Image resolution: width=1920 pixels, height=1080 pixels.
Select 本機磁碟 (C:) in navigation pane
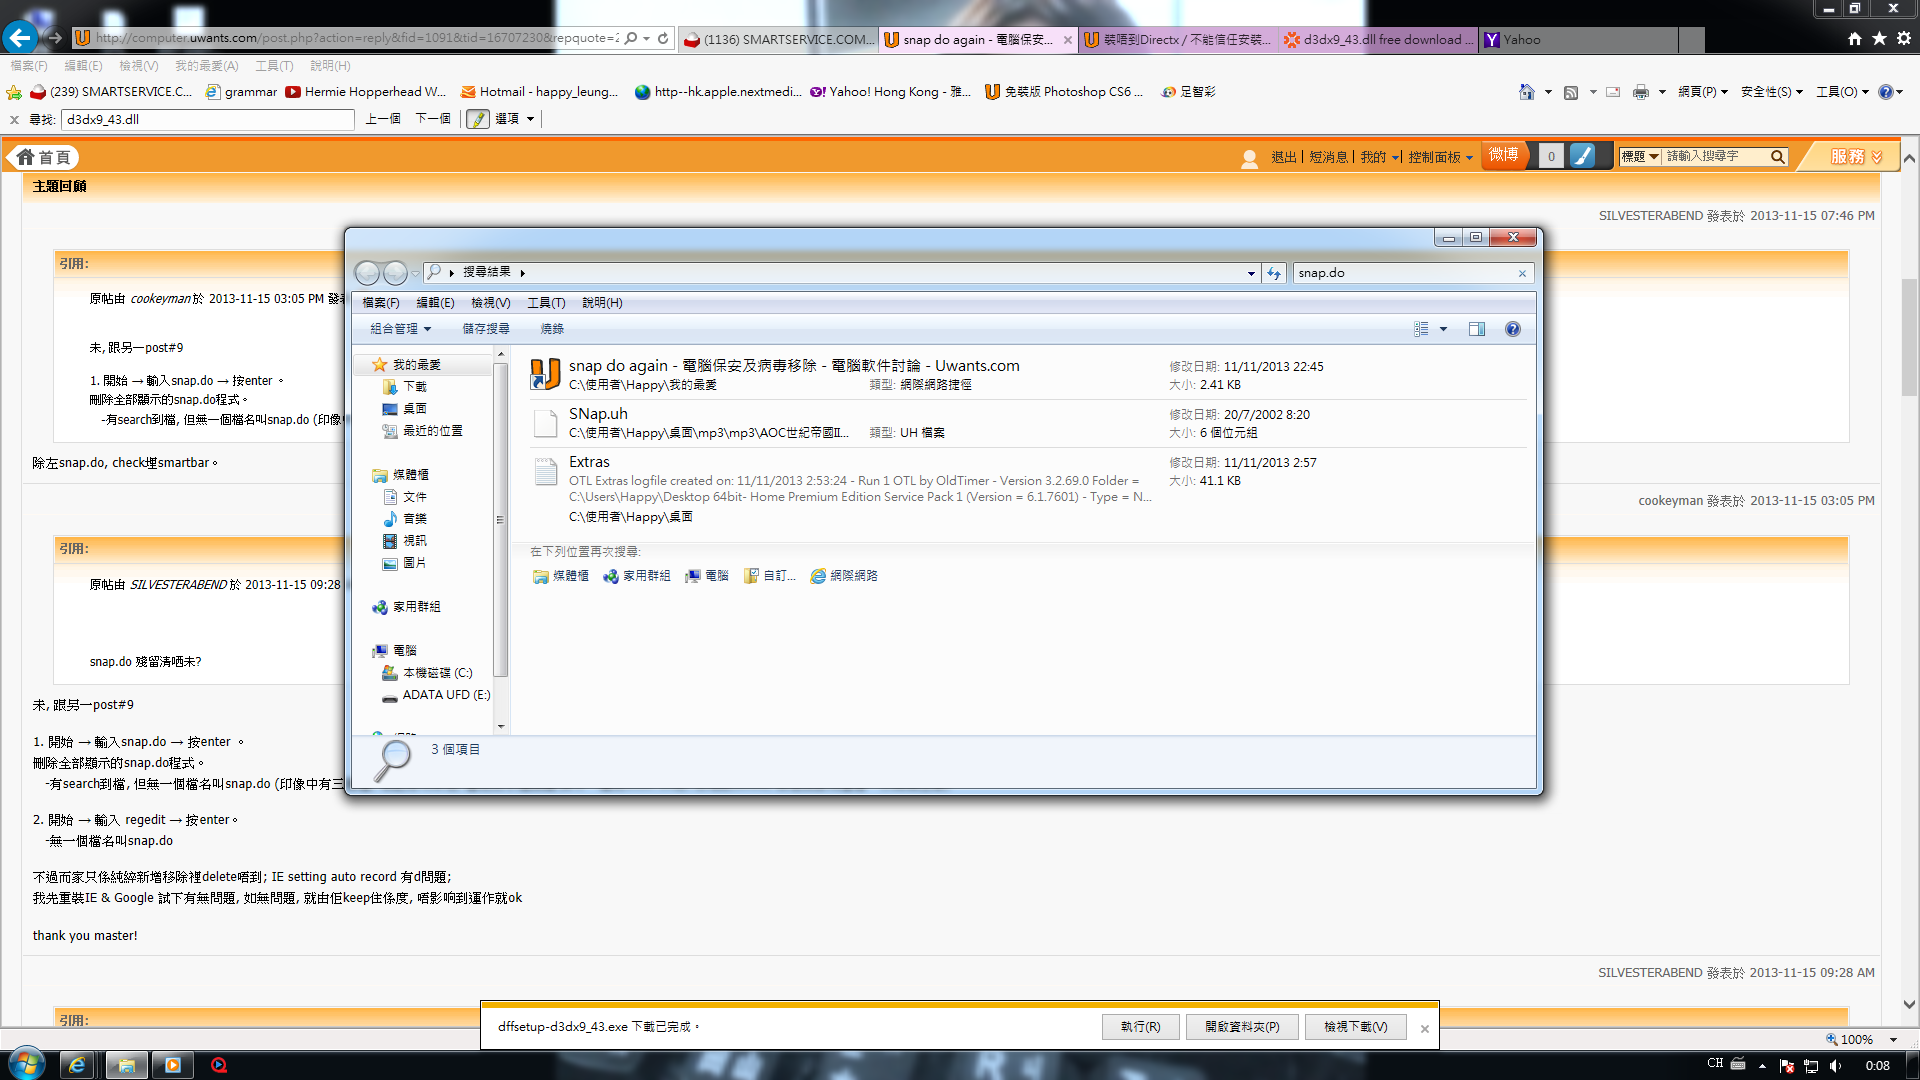[x=437, y=673]
